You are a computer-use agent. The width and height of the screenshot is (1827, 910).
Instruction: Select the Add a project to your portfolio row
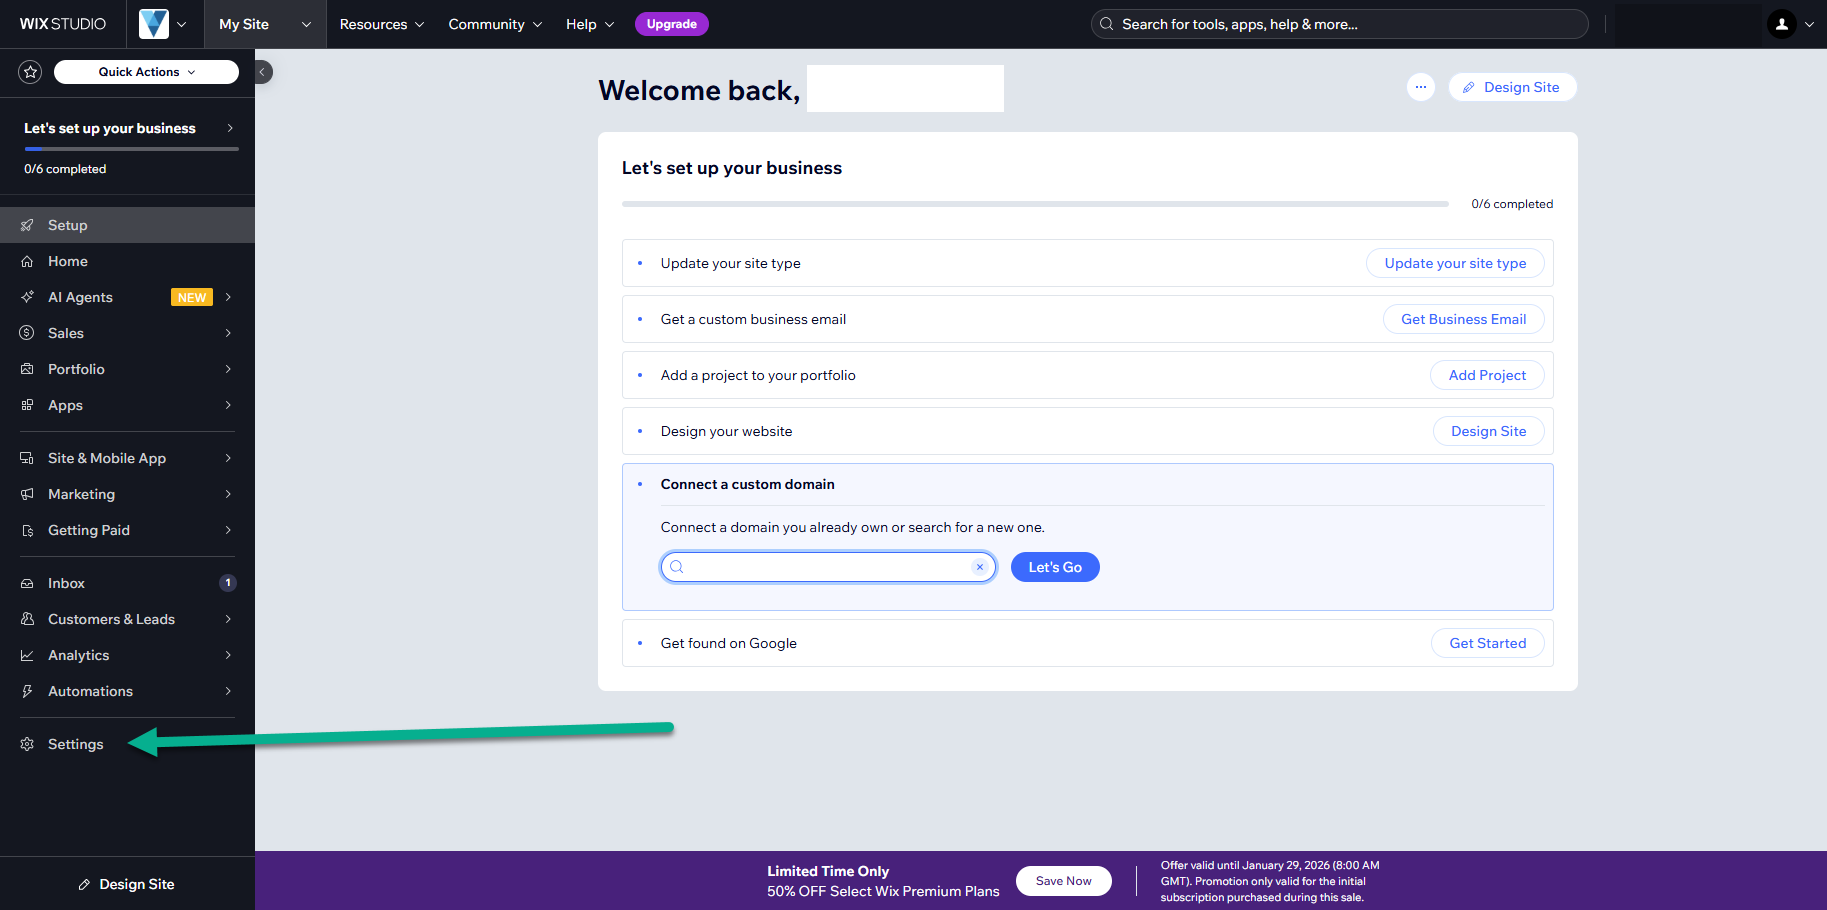click(1087, 375)
